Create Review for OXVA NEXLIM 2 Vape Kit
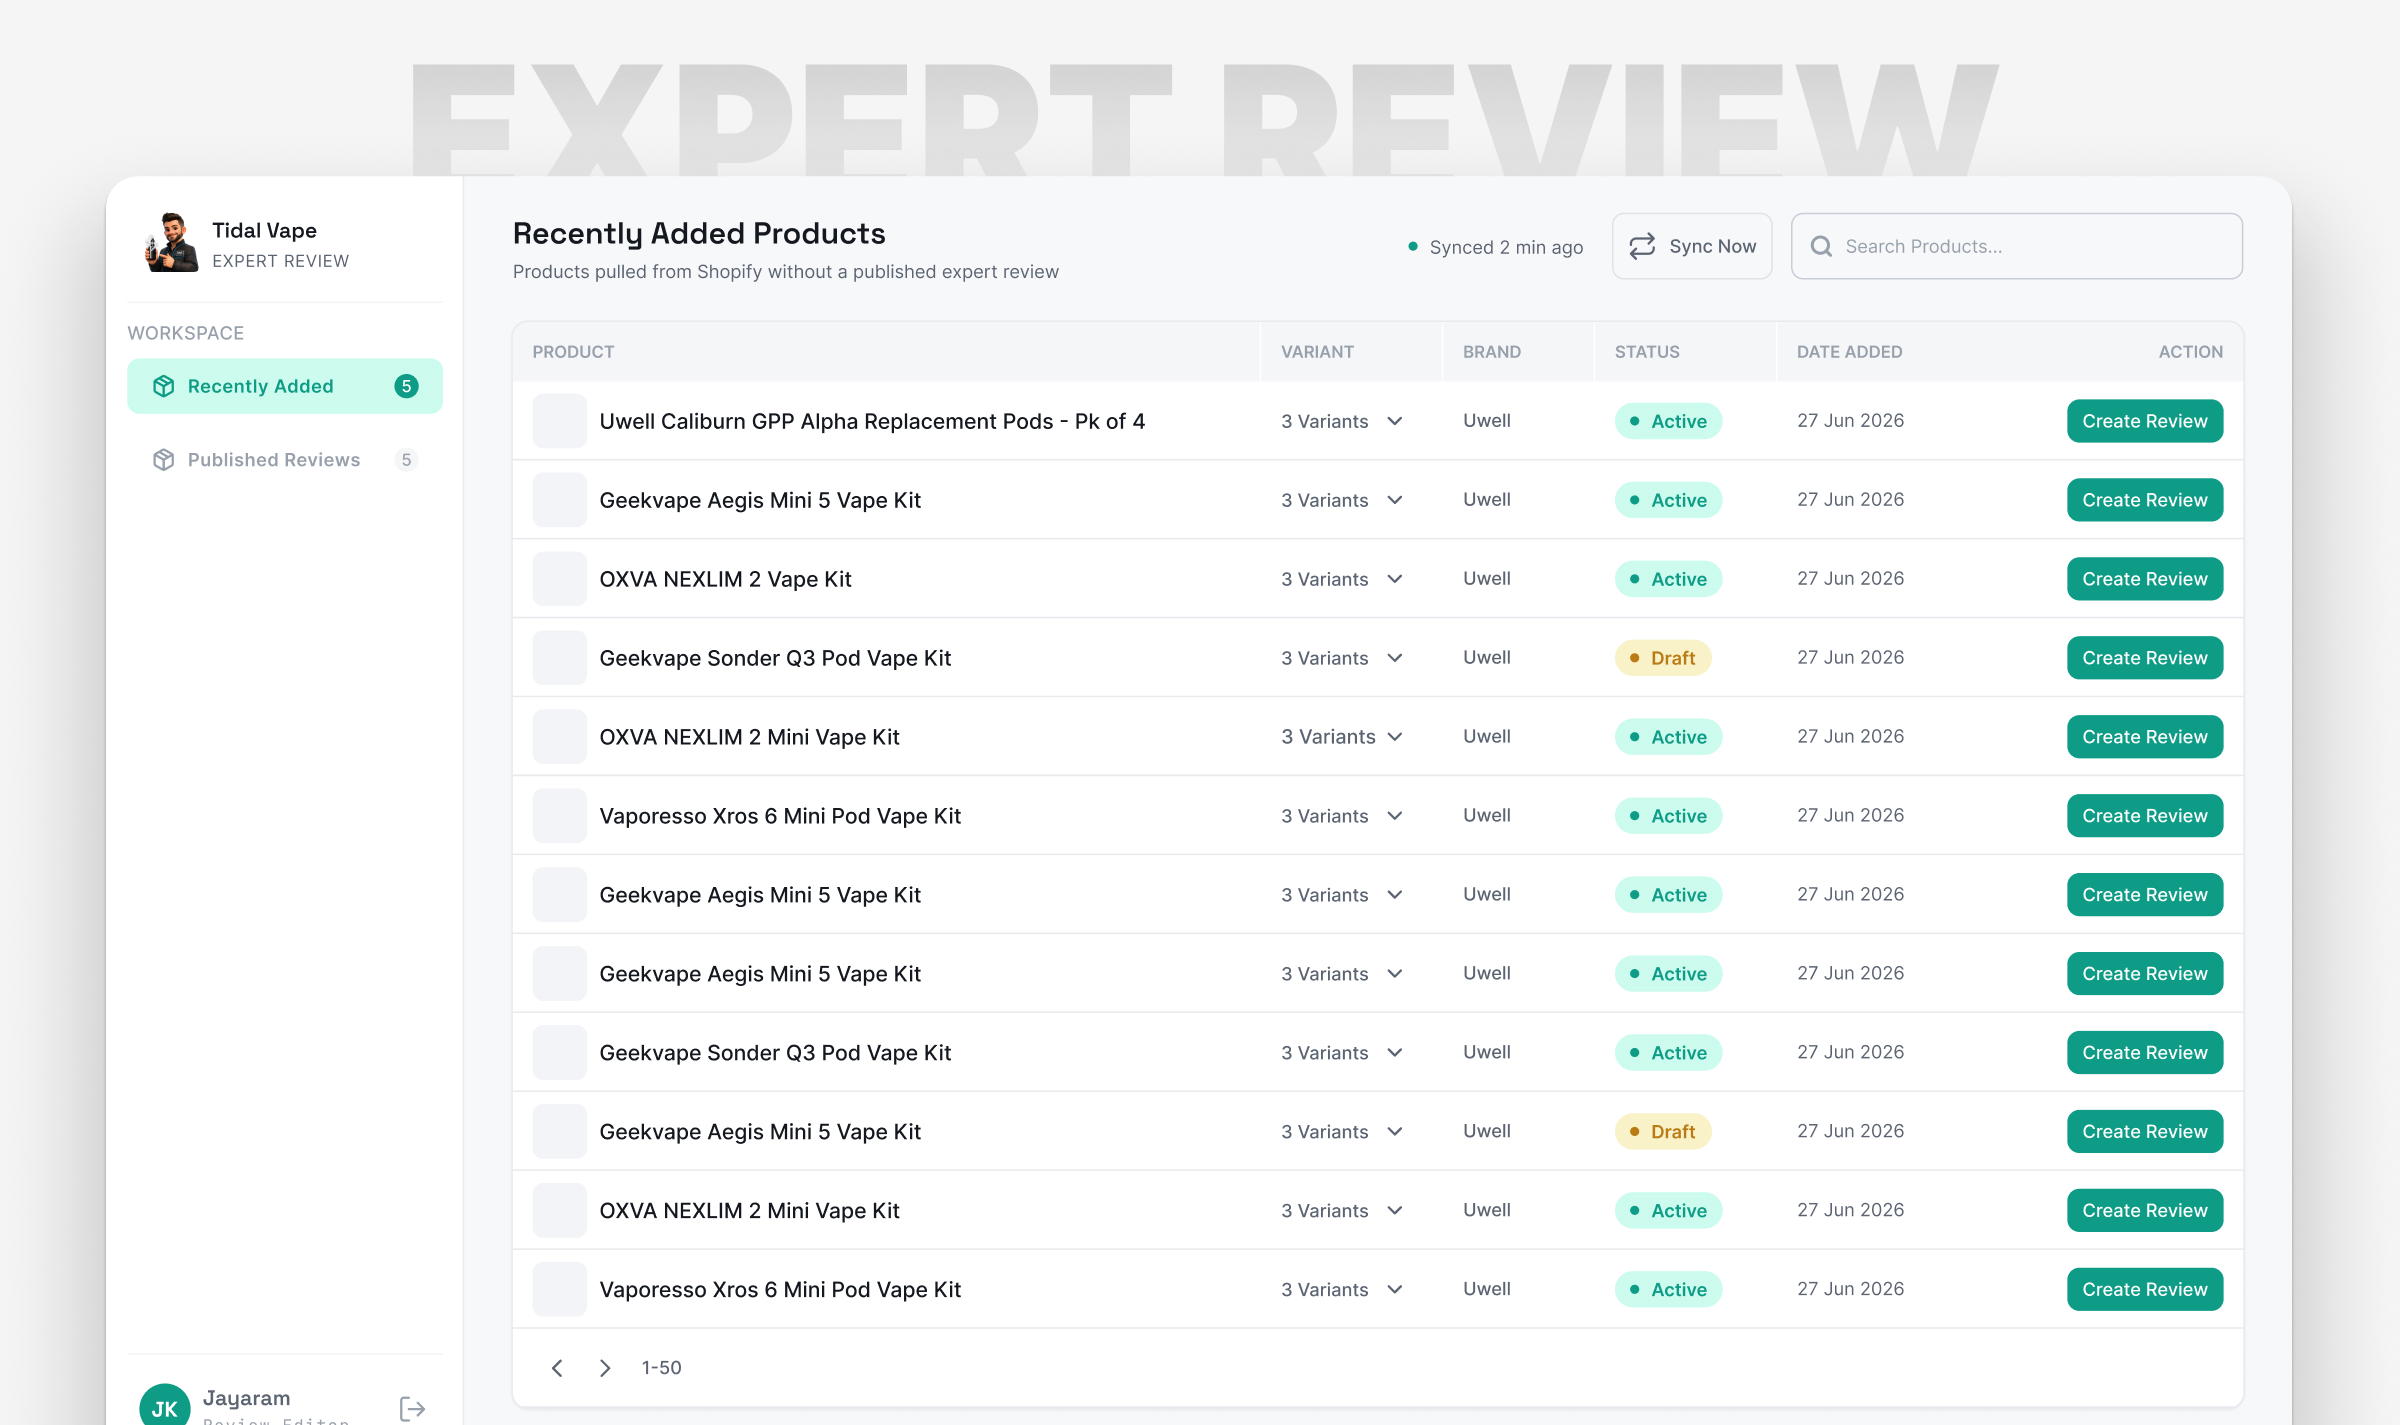The width and height of the screenshot is (2400, 1425). point(2145,579)
